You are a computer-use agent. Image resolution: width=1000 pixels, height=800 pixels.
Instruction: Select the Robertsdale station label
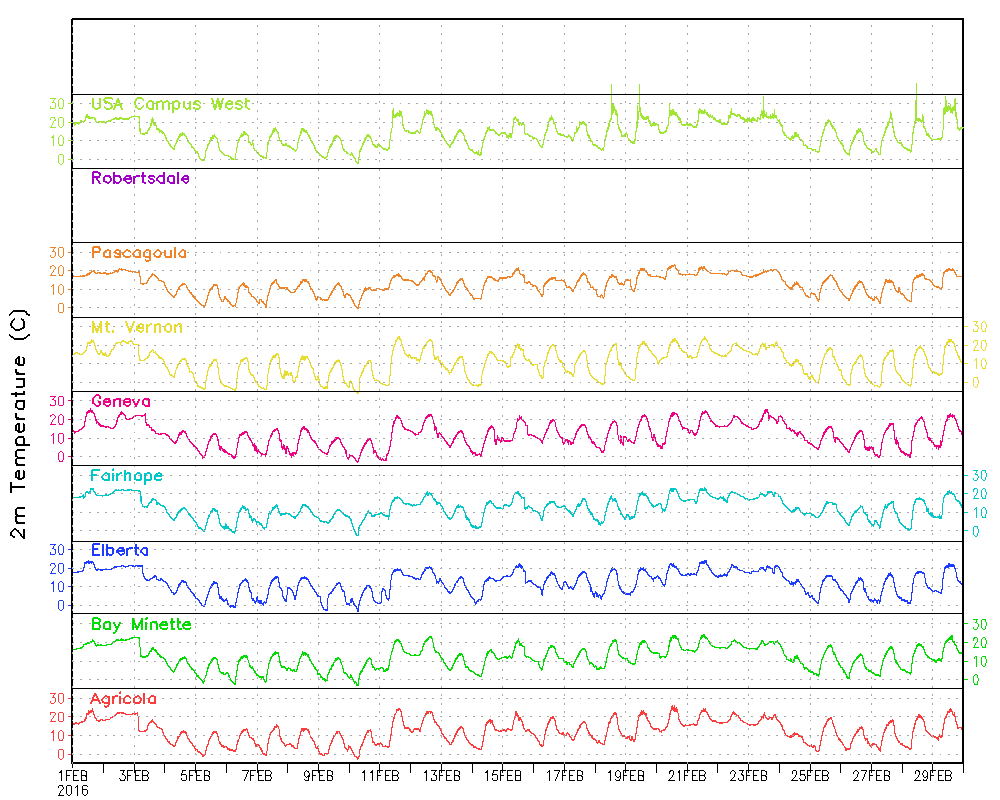pos(140,178)
